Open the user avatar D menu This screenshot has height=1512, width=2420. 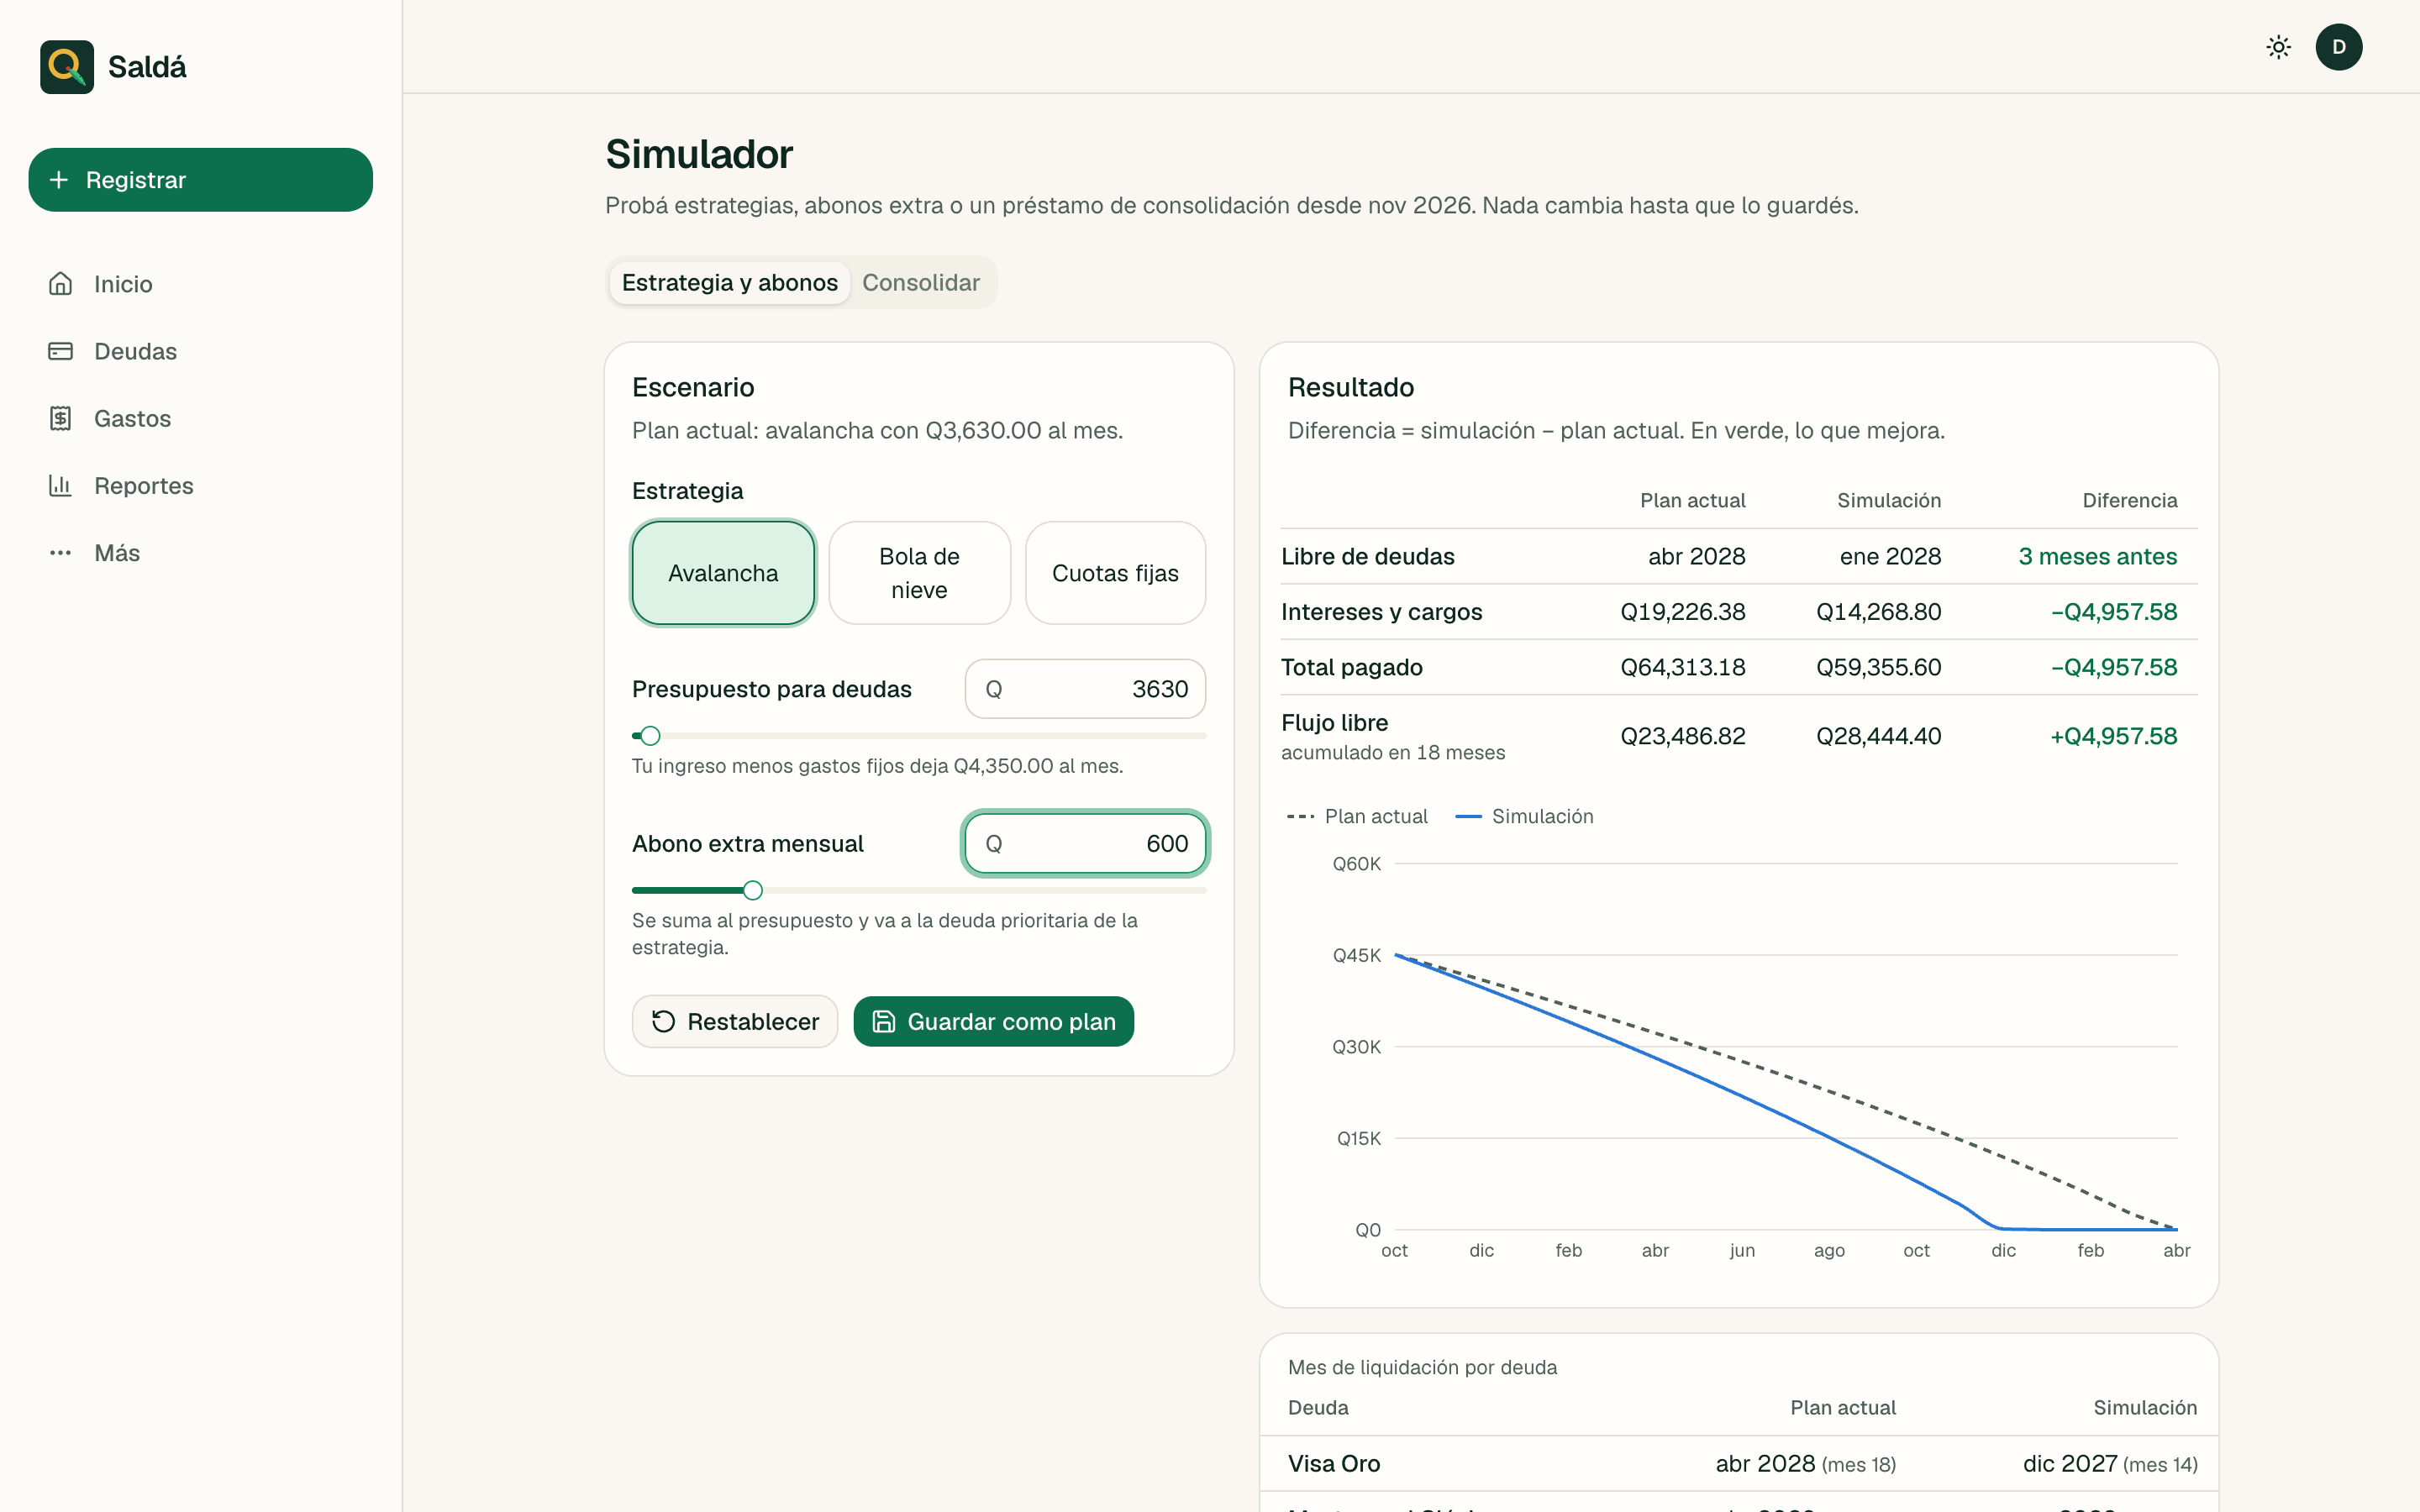(x=2339, y=47)
